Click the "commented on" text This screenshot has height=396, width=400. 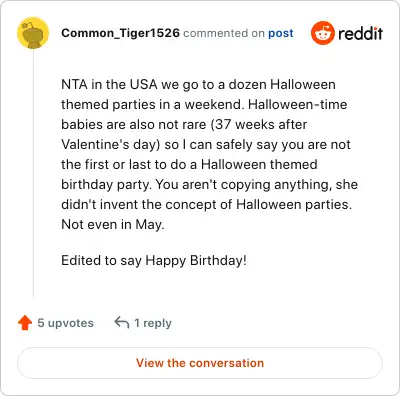224,33
